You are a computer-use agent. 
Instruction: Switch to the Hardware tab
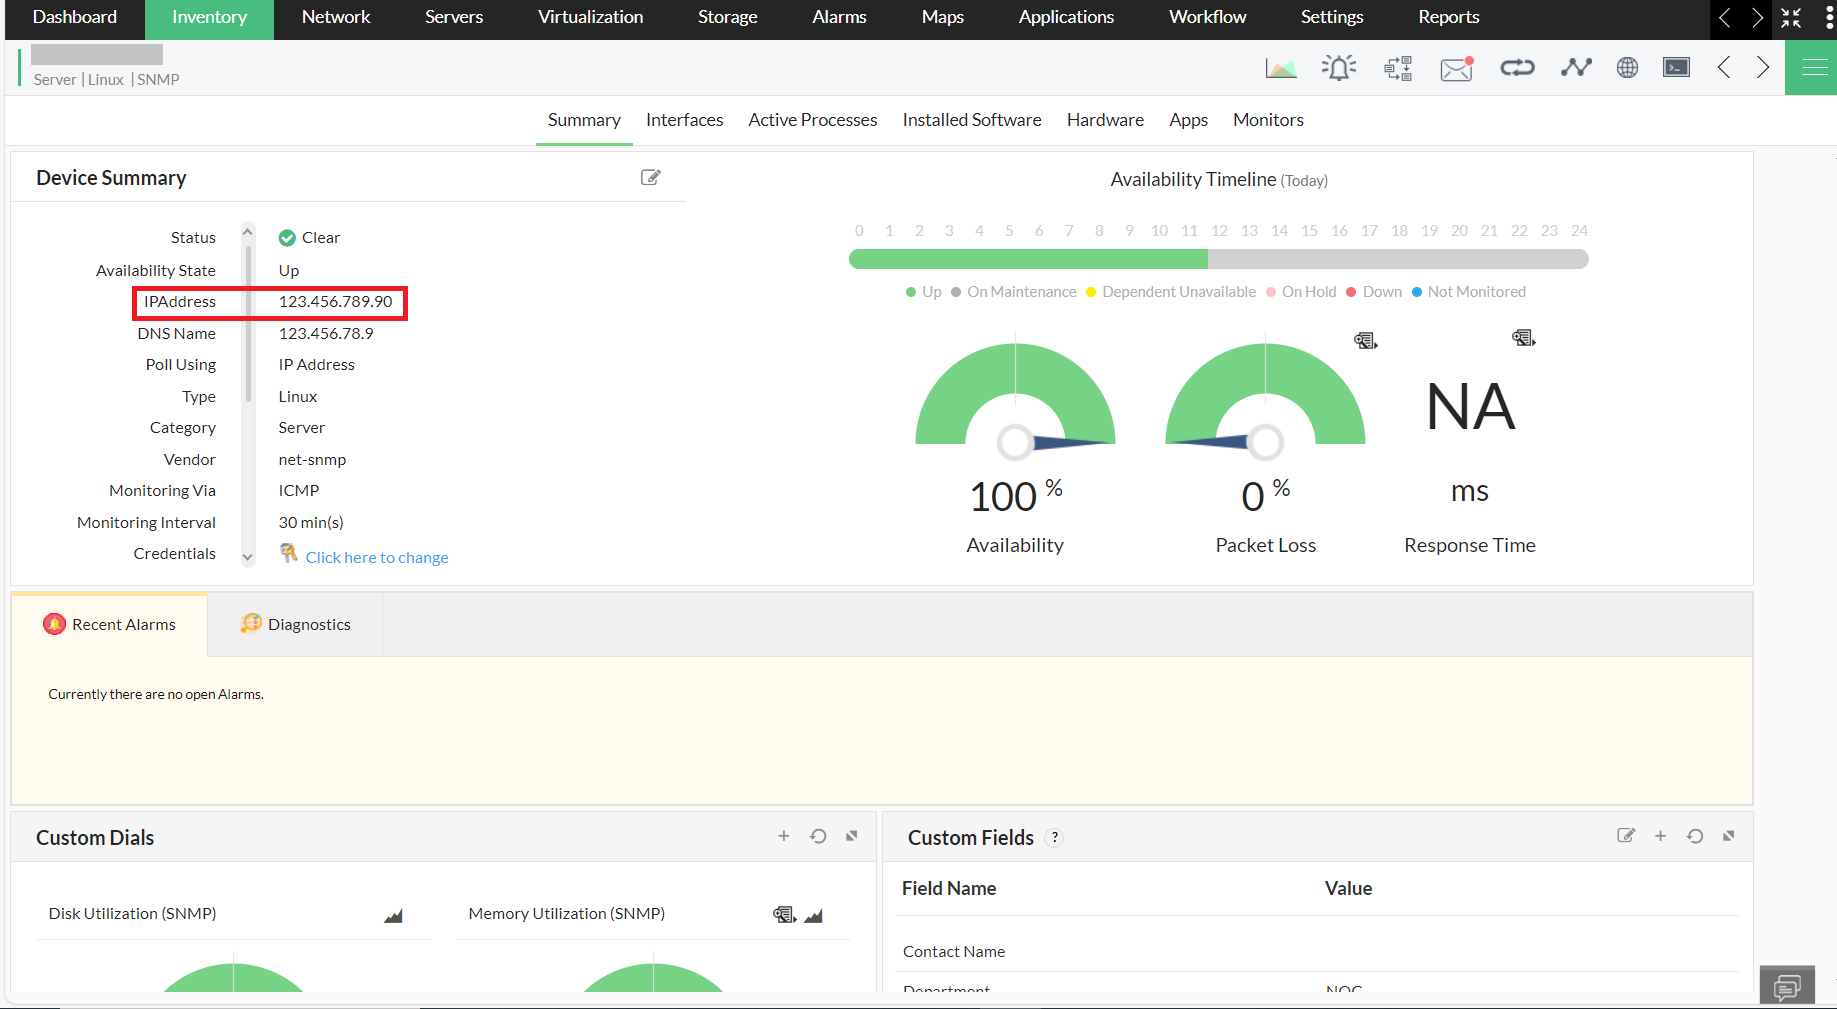click(1105, 120)
